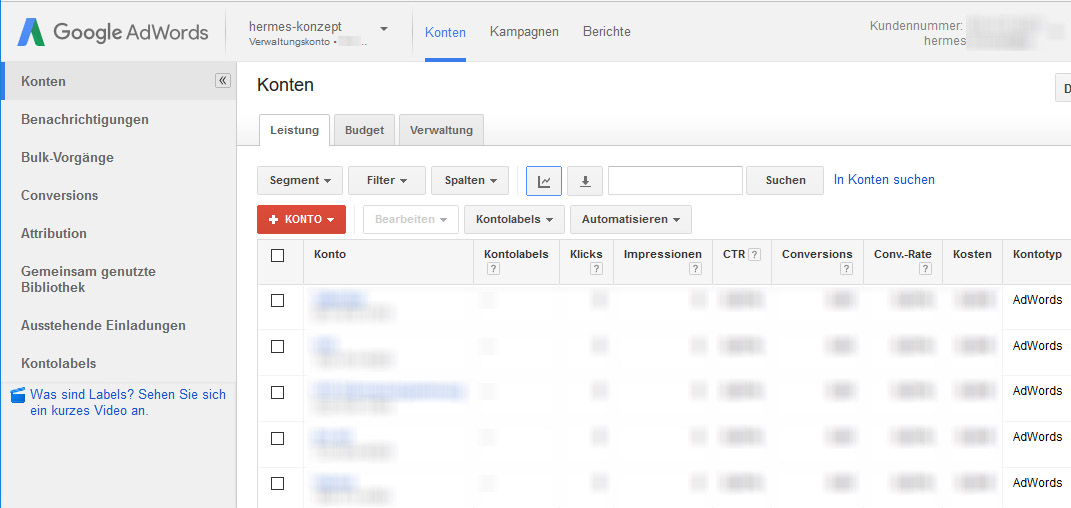Tick the select-all checkbox in table header

pyautogui.click(x=277, y=255)
